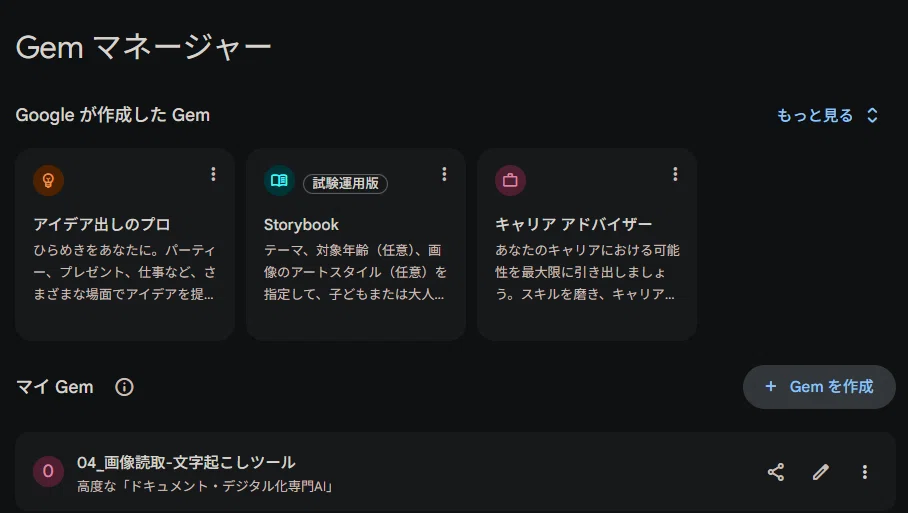
Task: Click the orange lightbulb icon on アイデア出しのプロ
Action: (49, 181)
